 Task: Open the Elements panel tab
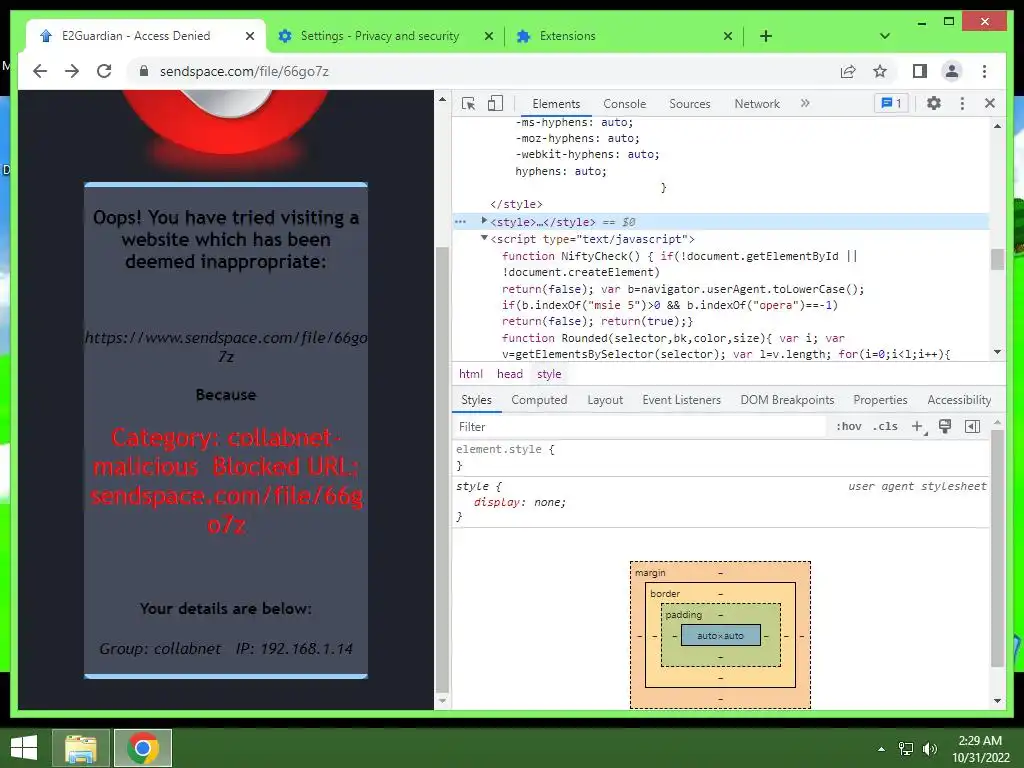click(x=556, y=104)
